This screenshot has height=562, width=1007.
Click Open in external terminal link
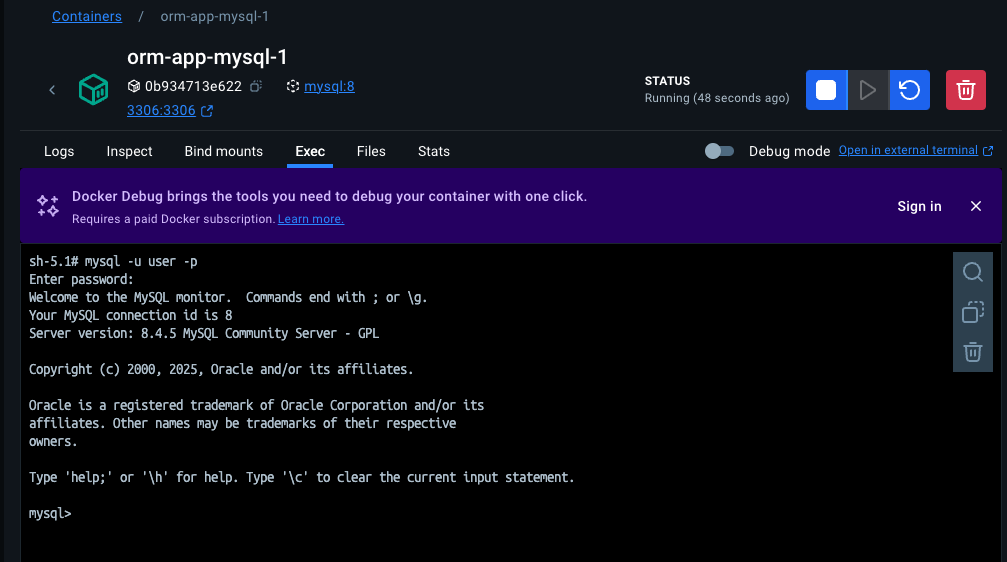coord(908,150)
